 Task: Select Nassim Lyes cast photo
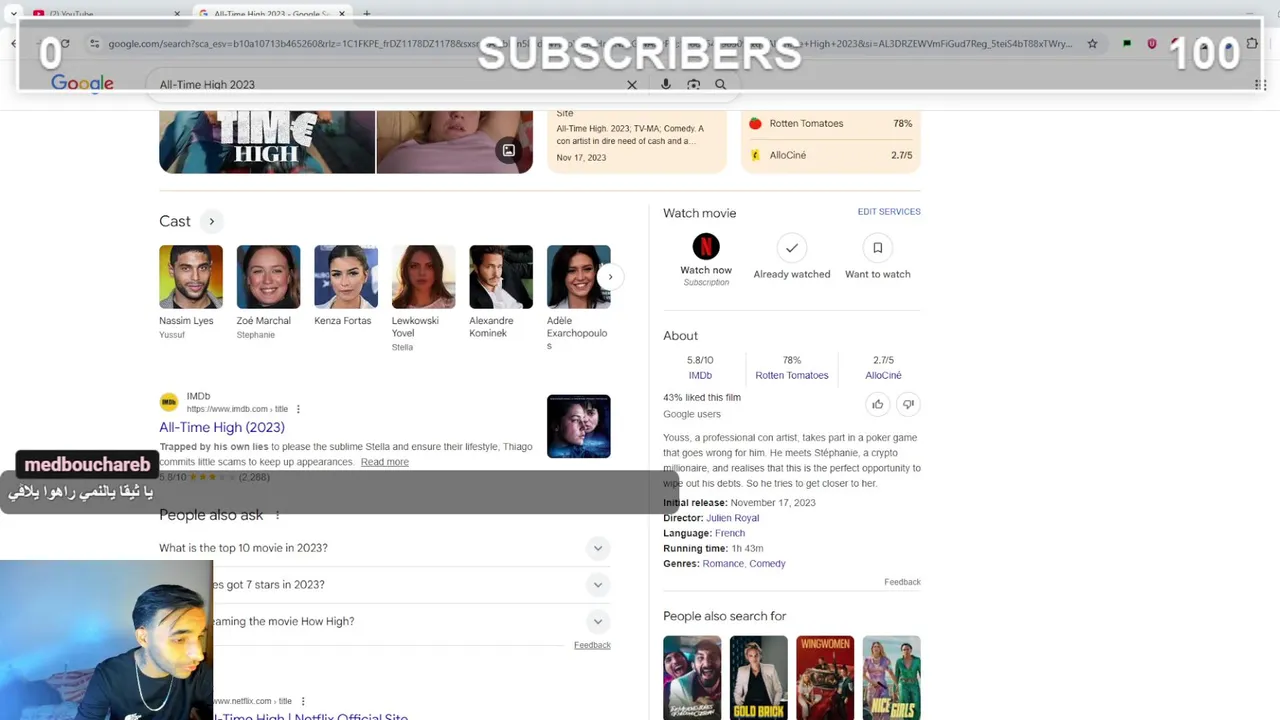(x=191, y=277)
